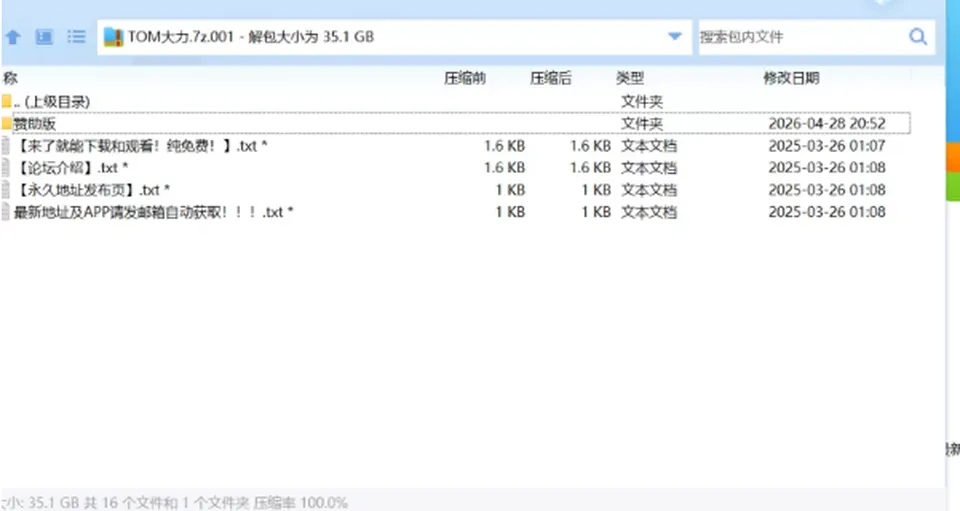Image resolution: width=960 pixels, height=511 pixels.
Task: Select the 【永久地址发布页】.txt file
Action: click(x=456, y=190)
